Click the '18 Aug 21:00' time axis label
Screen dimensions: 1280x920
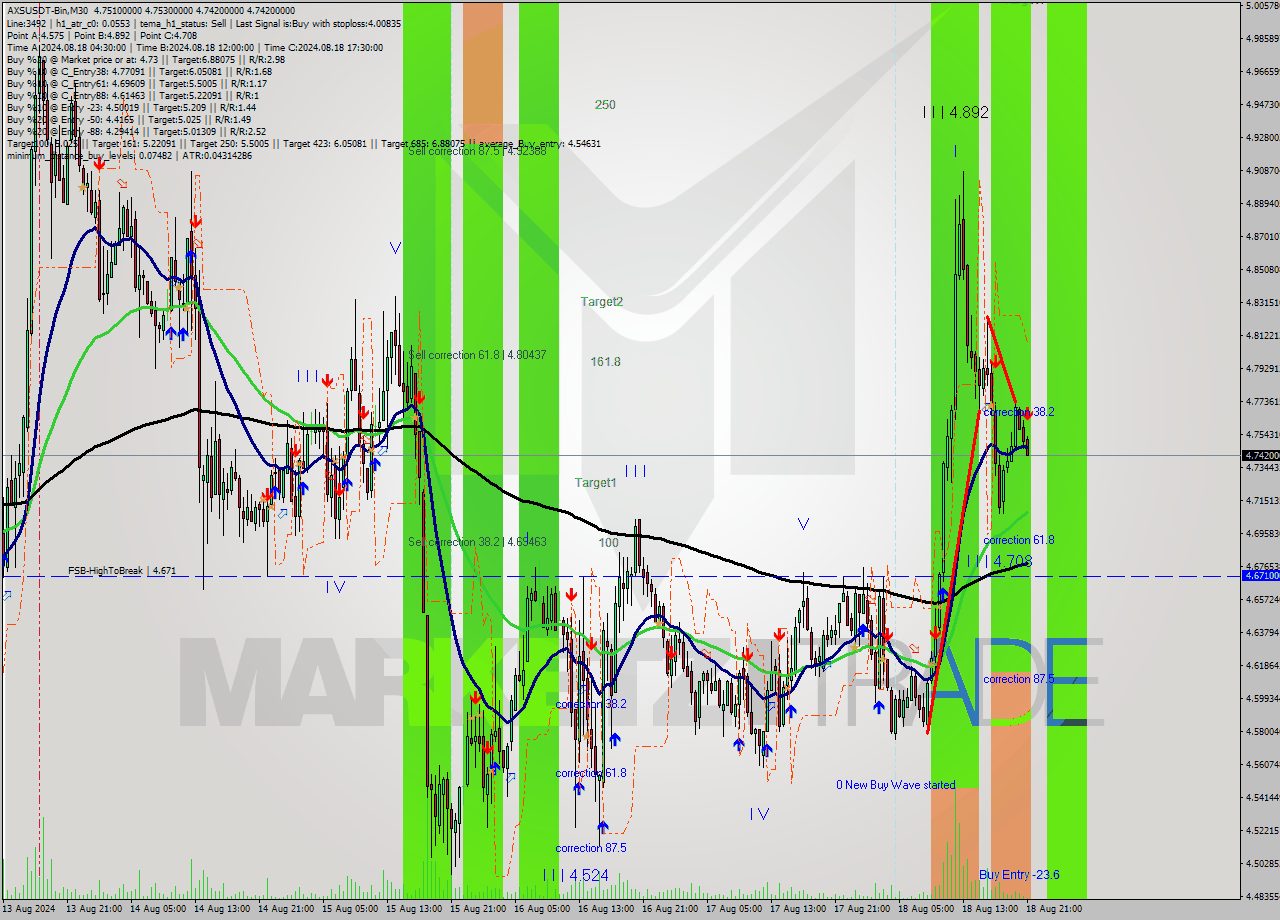pos(1054,909)
